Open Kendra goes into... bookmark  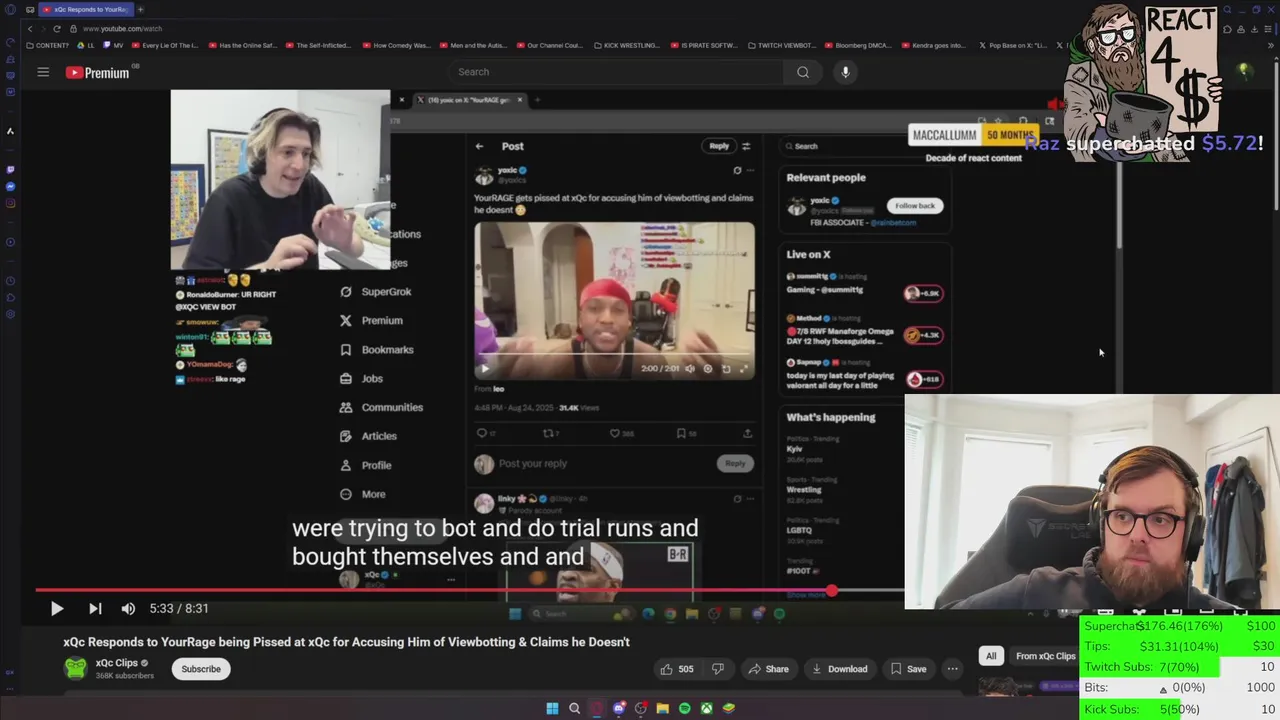[x=934, y=45]
